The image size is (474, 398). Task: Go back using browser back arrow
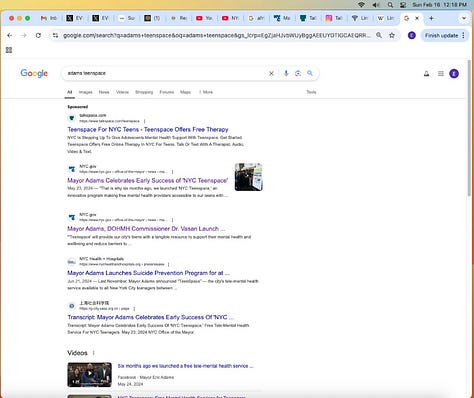[10, 35]
